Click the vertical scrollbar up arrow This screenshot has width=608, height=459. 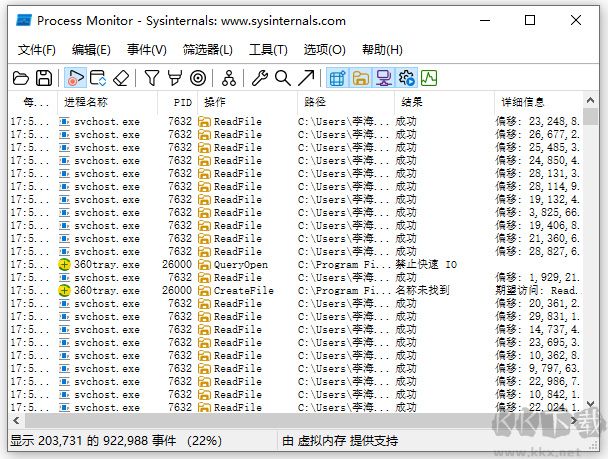(591, 100)
